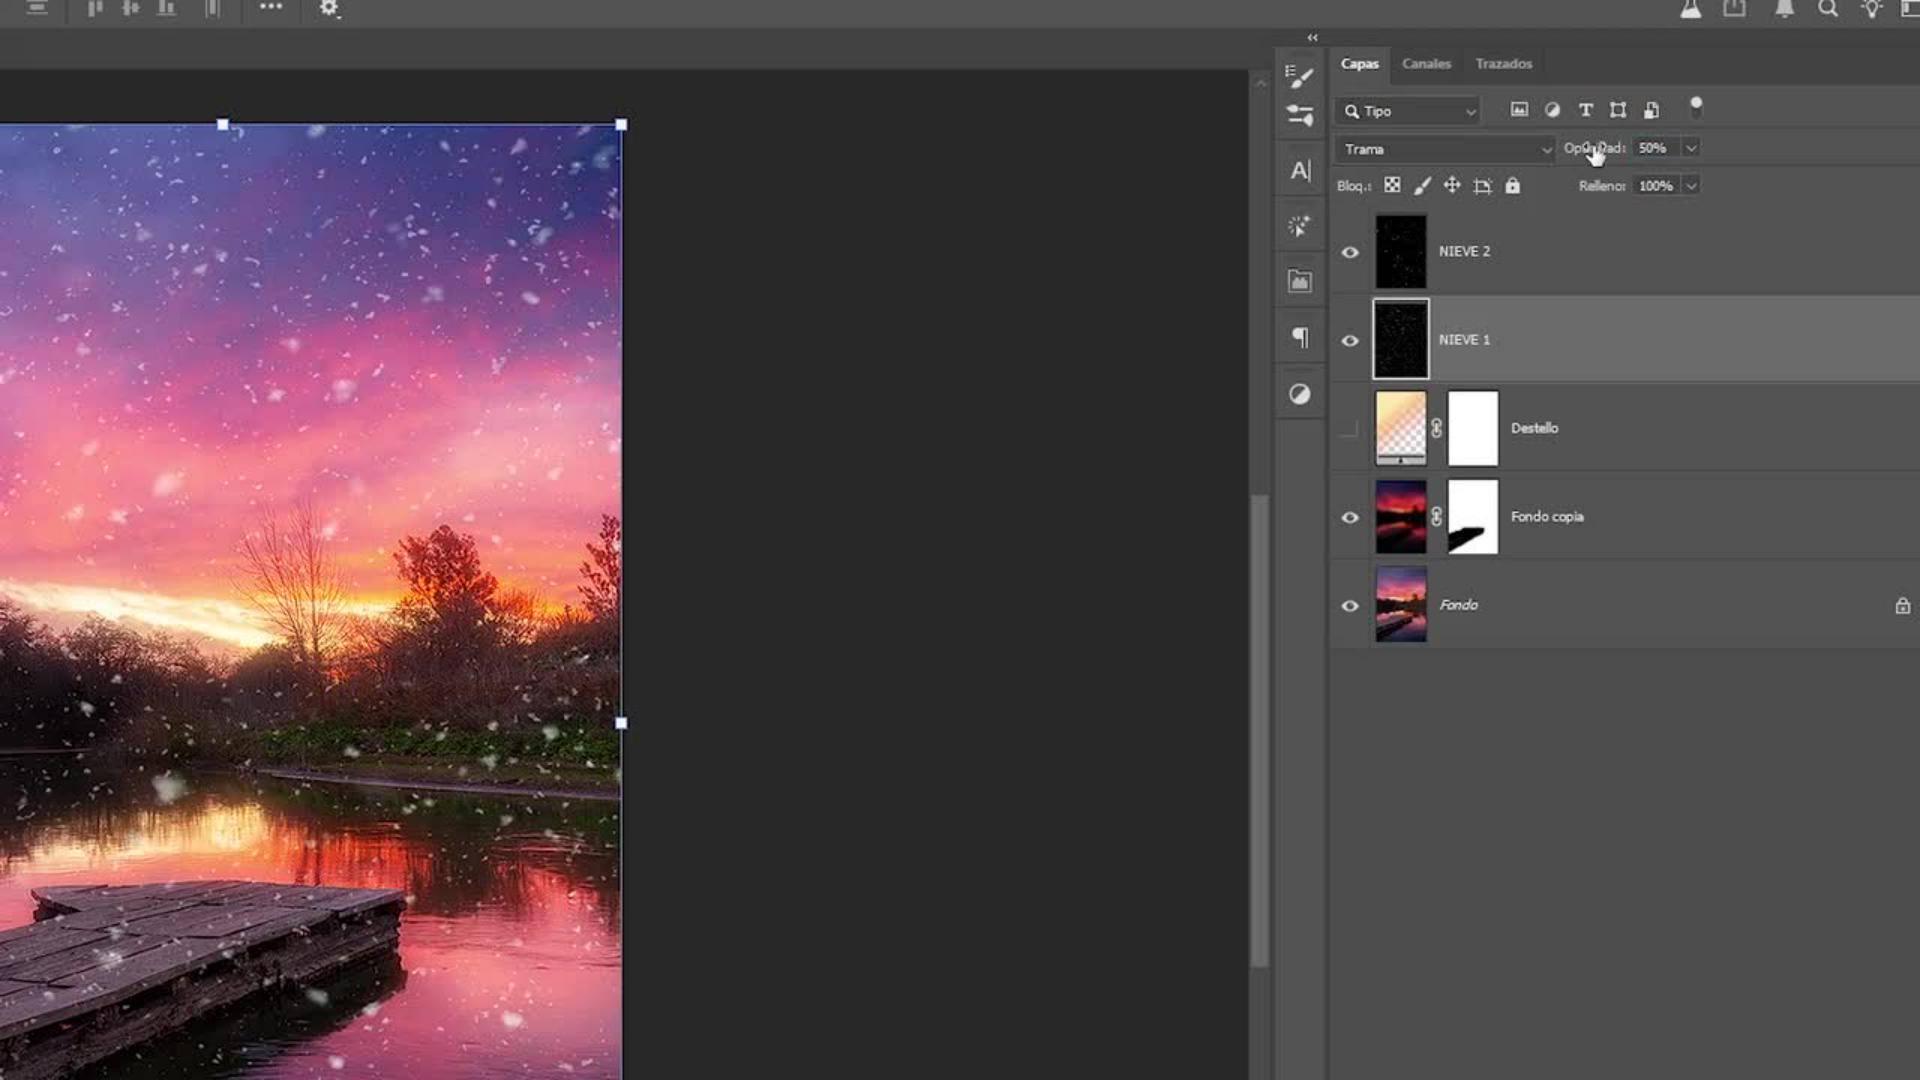Show the Destello layer
This screenshot has height=1080, width=1920.
pos(1350,429)
